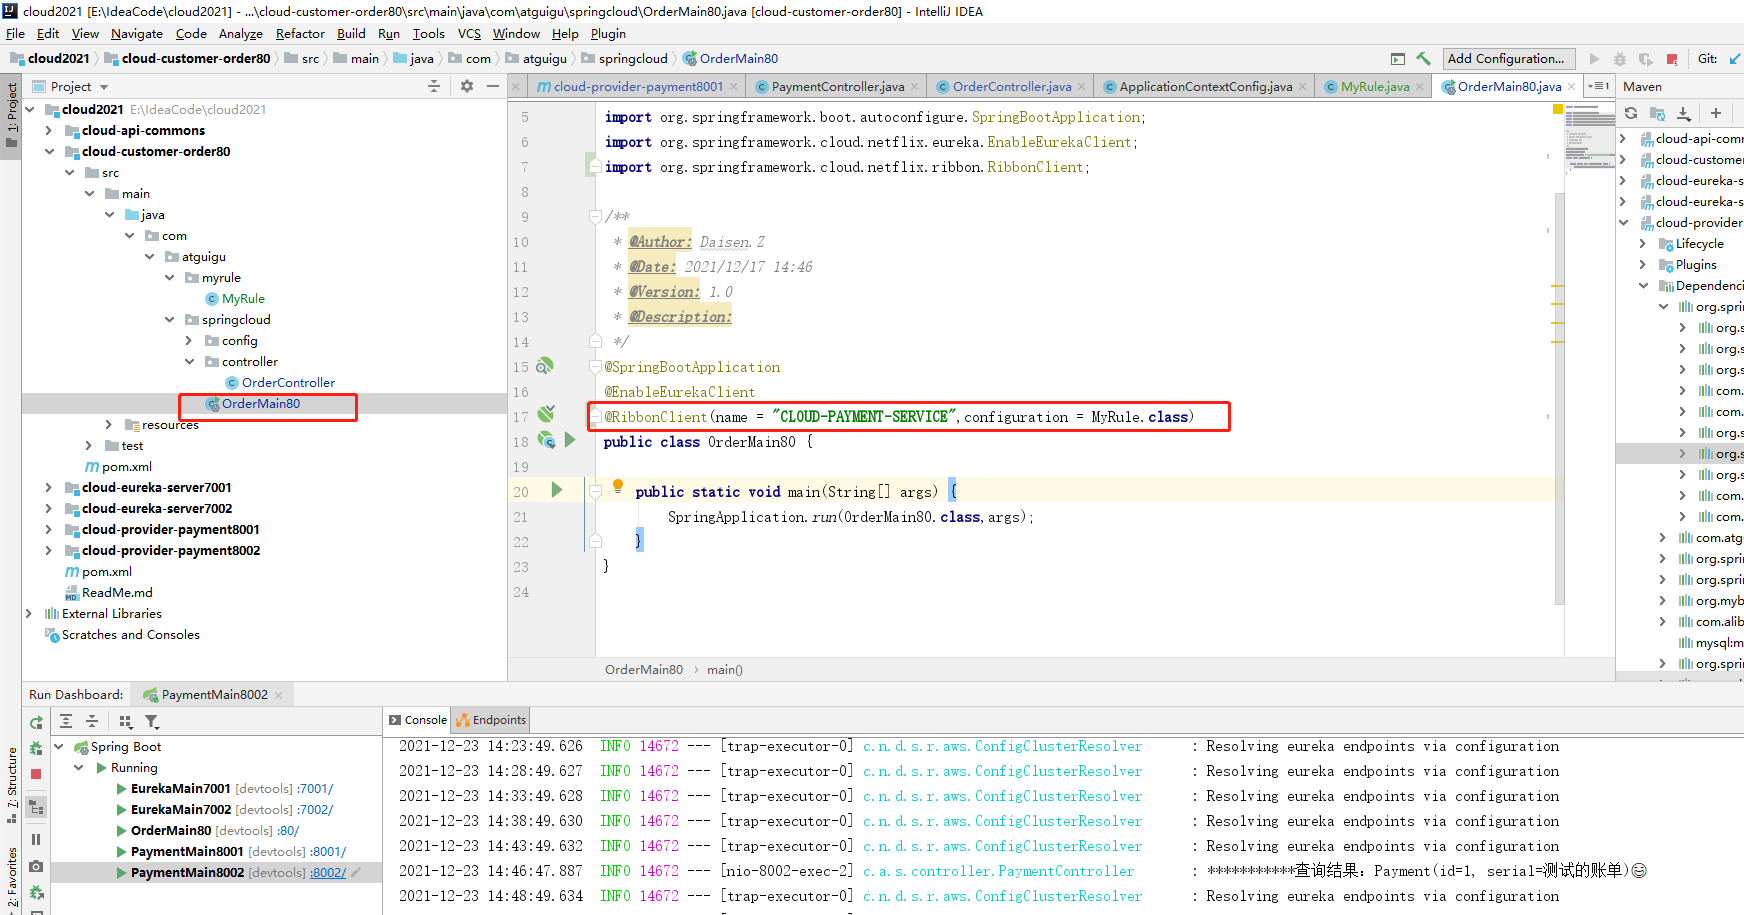
Task: Open the :8002/ link of PaymentMain8002
Action: tap(328, 873)
